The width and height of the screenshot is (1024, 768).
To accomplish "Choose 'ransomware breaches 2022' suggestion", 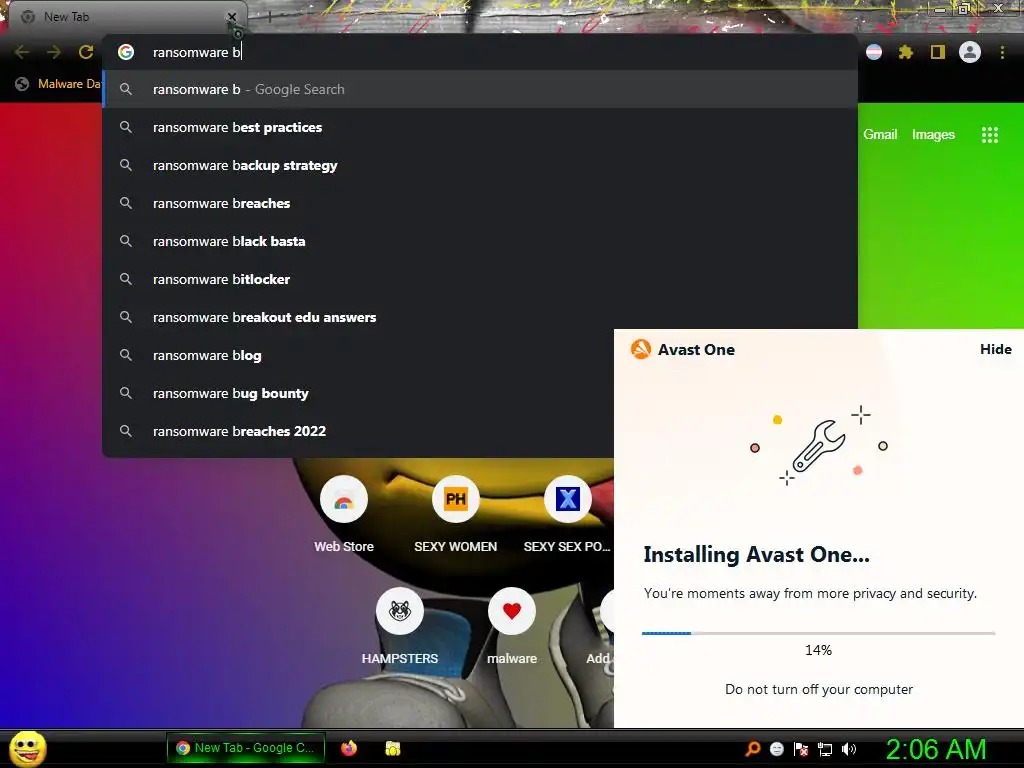I will pos(358,431).
